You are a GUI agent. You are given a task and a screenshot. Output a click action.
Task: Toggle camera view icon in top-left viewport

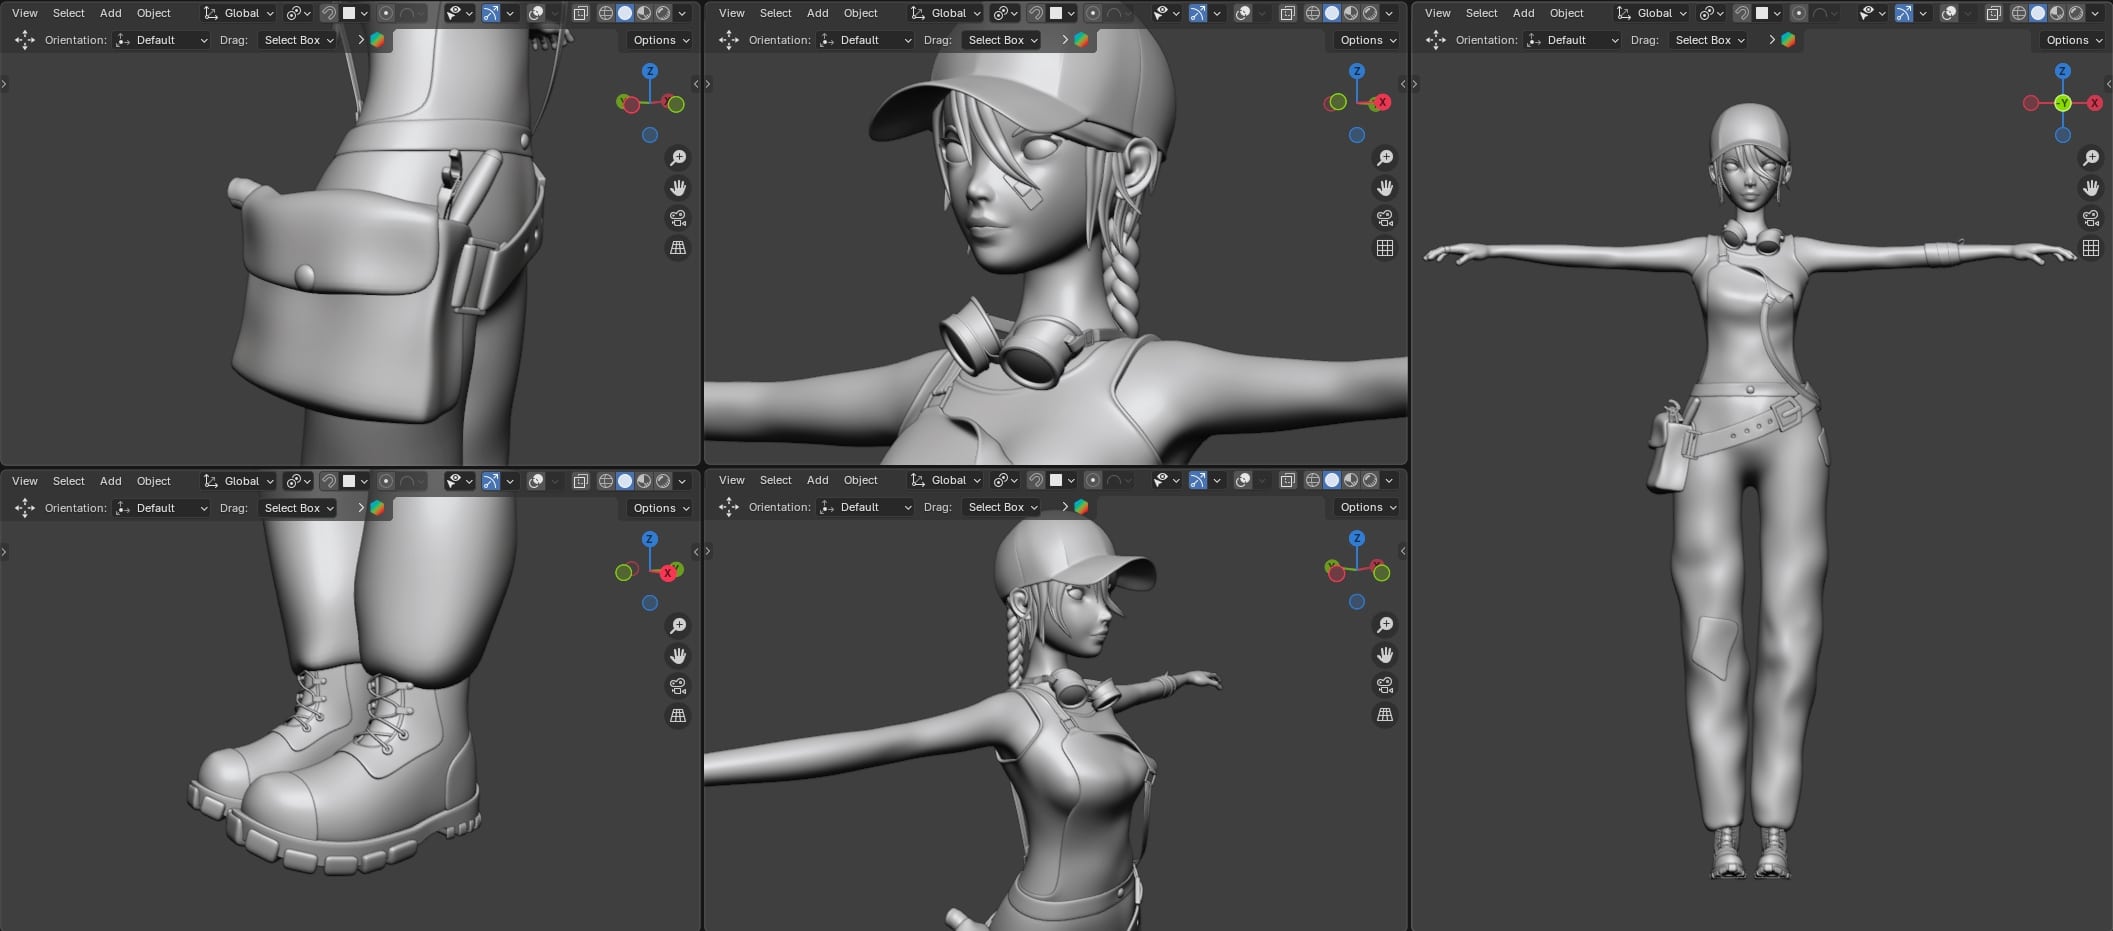[x=678, y=218]
